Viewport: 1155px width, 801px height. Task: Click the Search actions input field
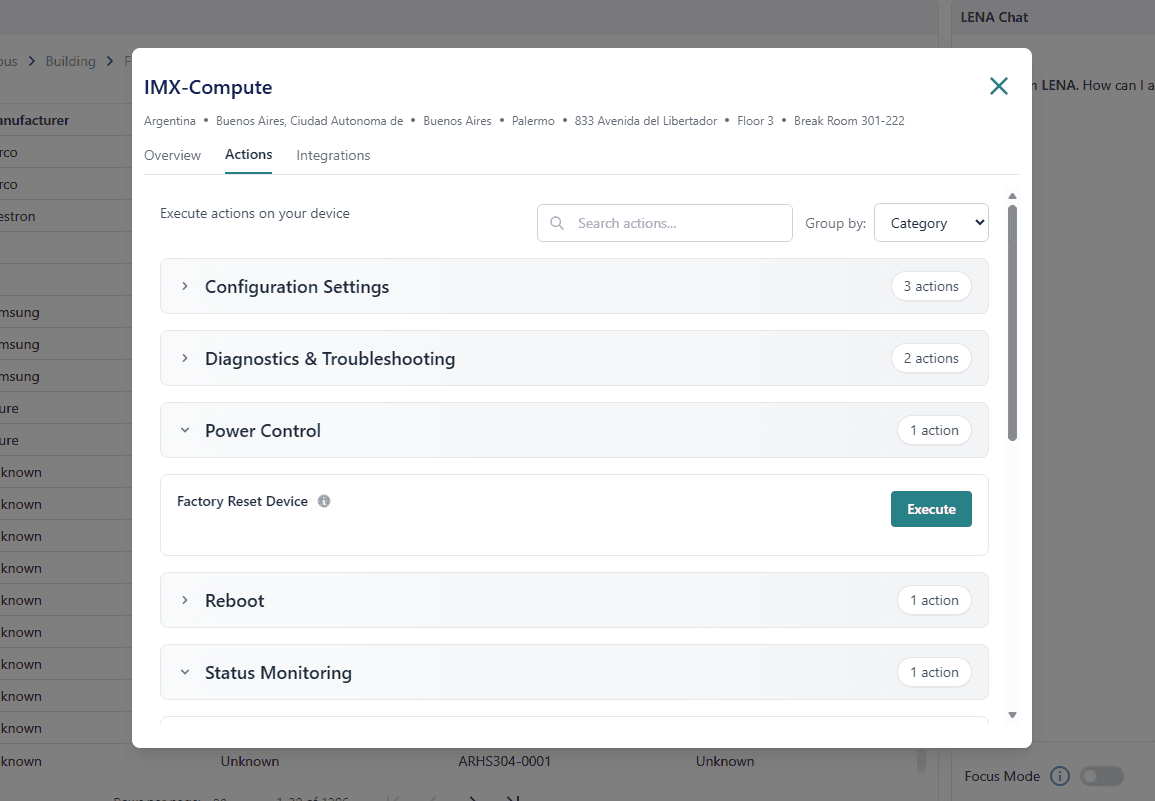tap(664, 223)
